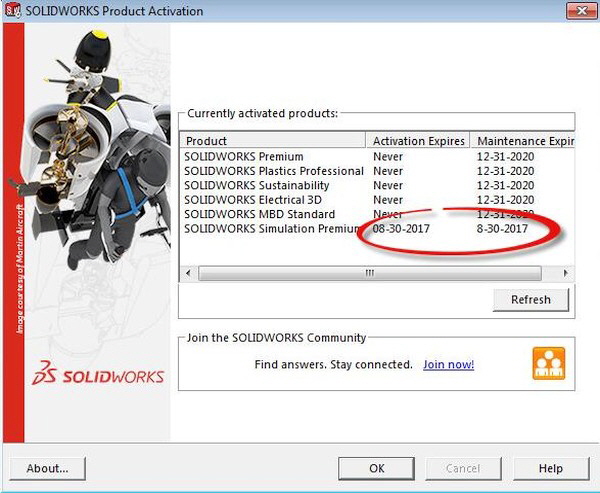The image size is (600, 493).
Task: Click Never in the Electrical 3D row
Action: point(388,200)
